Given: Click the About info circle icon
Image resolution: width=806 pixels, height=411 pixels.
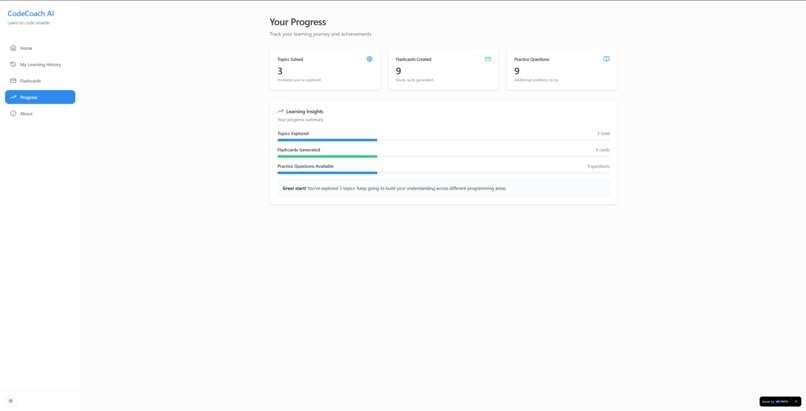Looking at the screenshot, I should coord(13,114).
